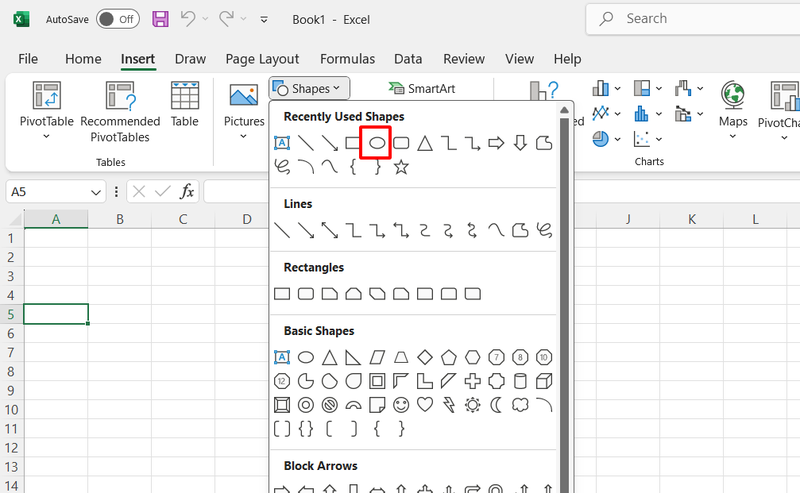Image resolution: width=800 pixels, height=493 pixels.
Task: Choose the No Symbol basic shape
Action: pos(330,405)
